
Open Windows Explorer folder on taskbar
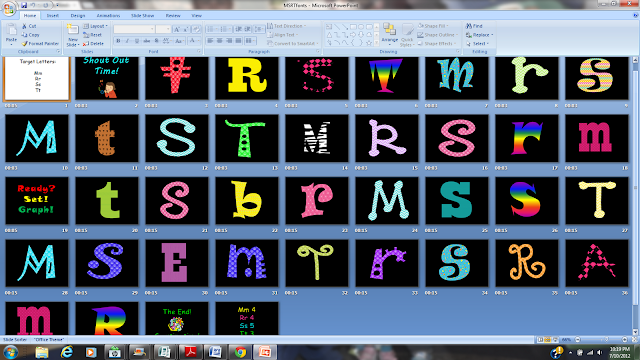[42, 352]
